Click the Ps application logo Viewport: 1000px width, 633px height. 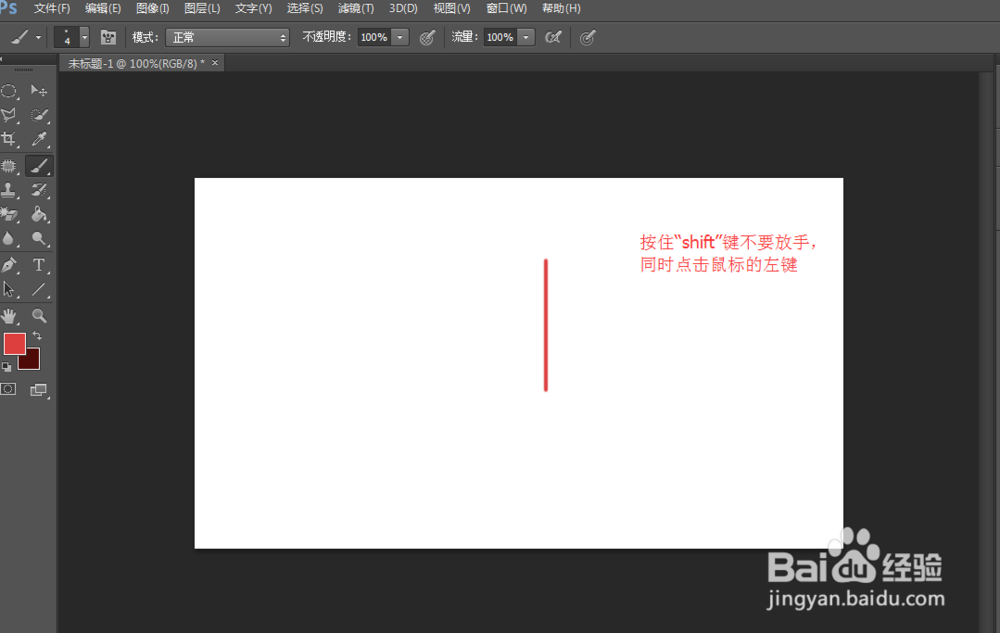pyautogui.click(x=9, y=8)
